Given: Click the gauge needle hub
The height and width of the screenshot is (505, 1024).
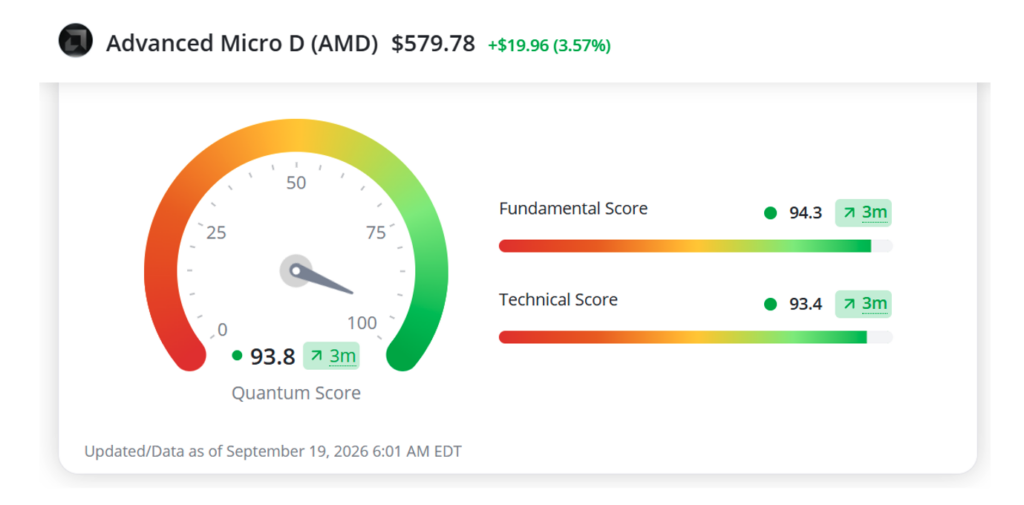Looking at the screenshot, I should pos(296,270).
